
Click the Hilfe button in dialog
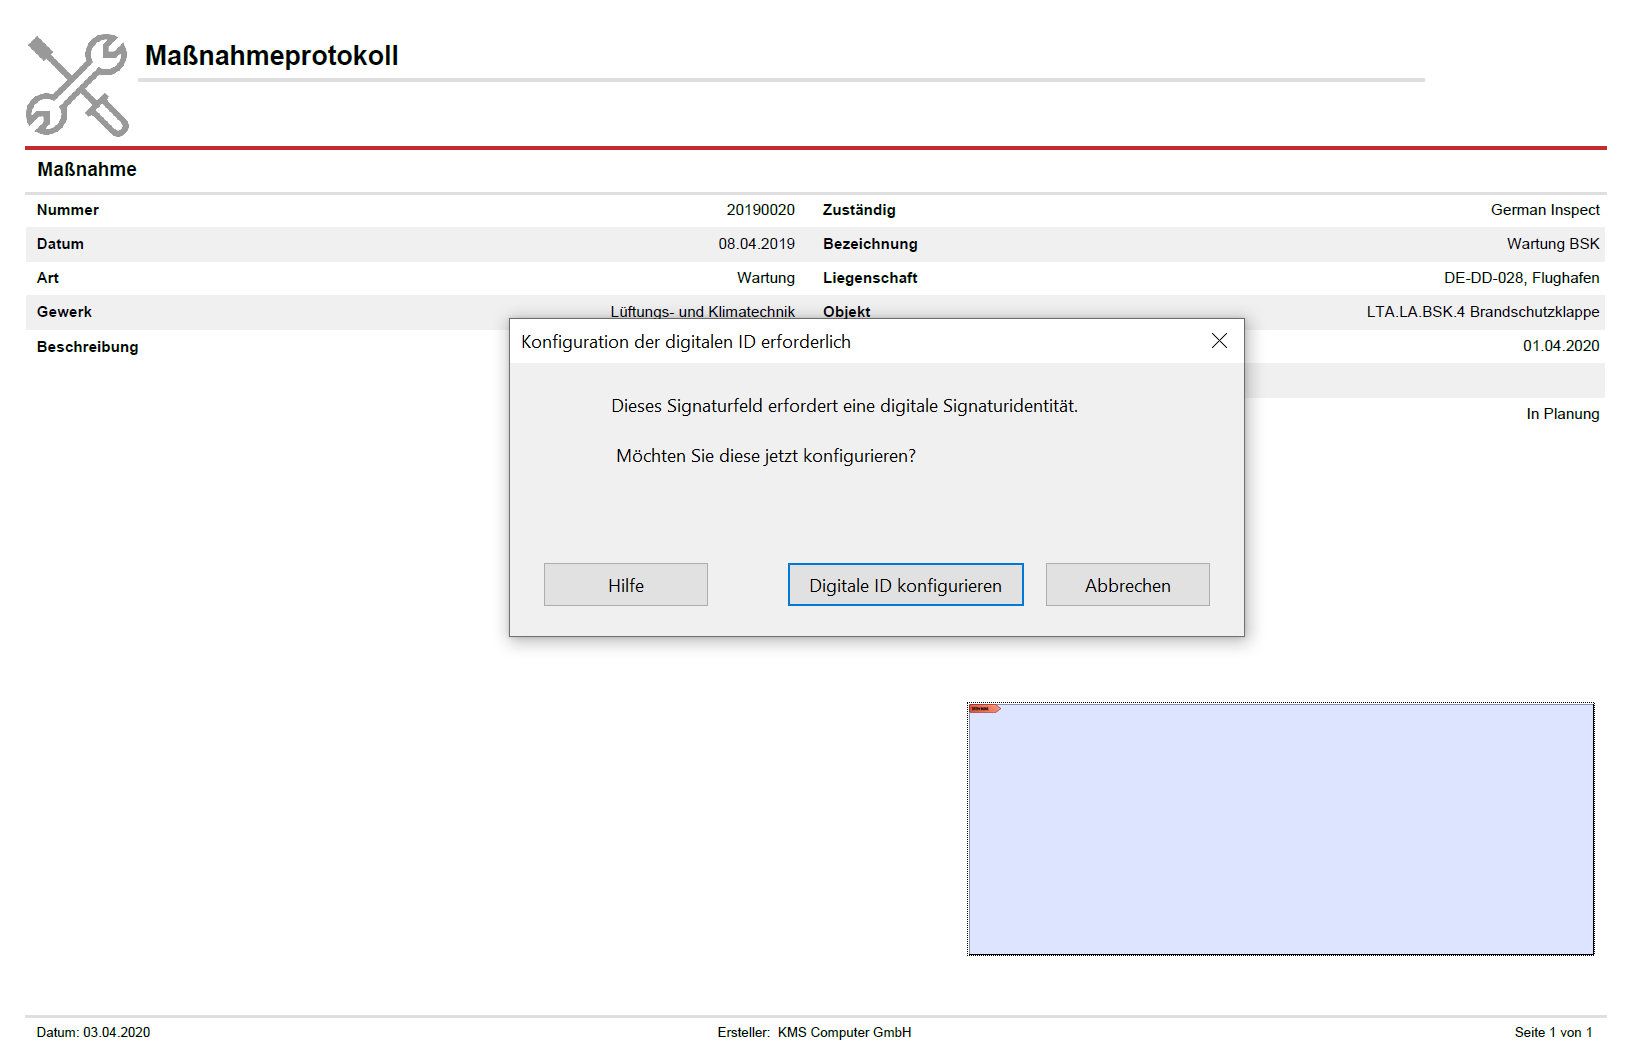coord(625,585)
